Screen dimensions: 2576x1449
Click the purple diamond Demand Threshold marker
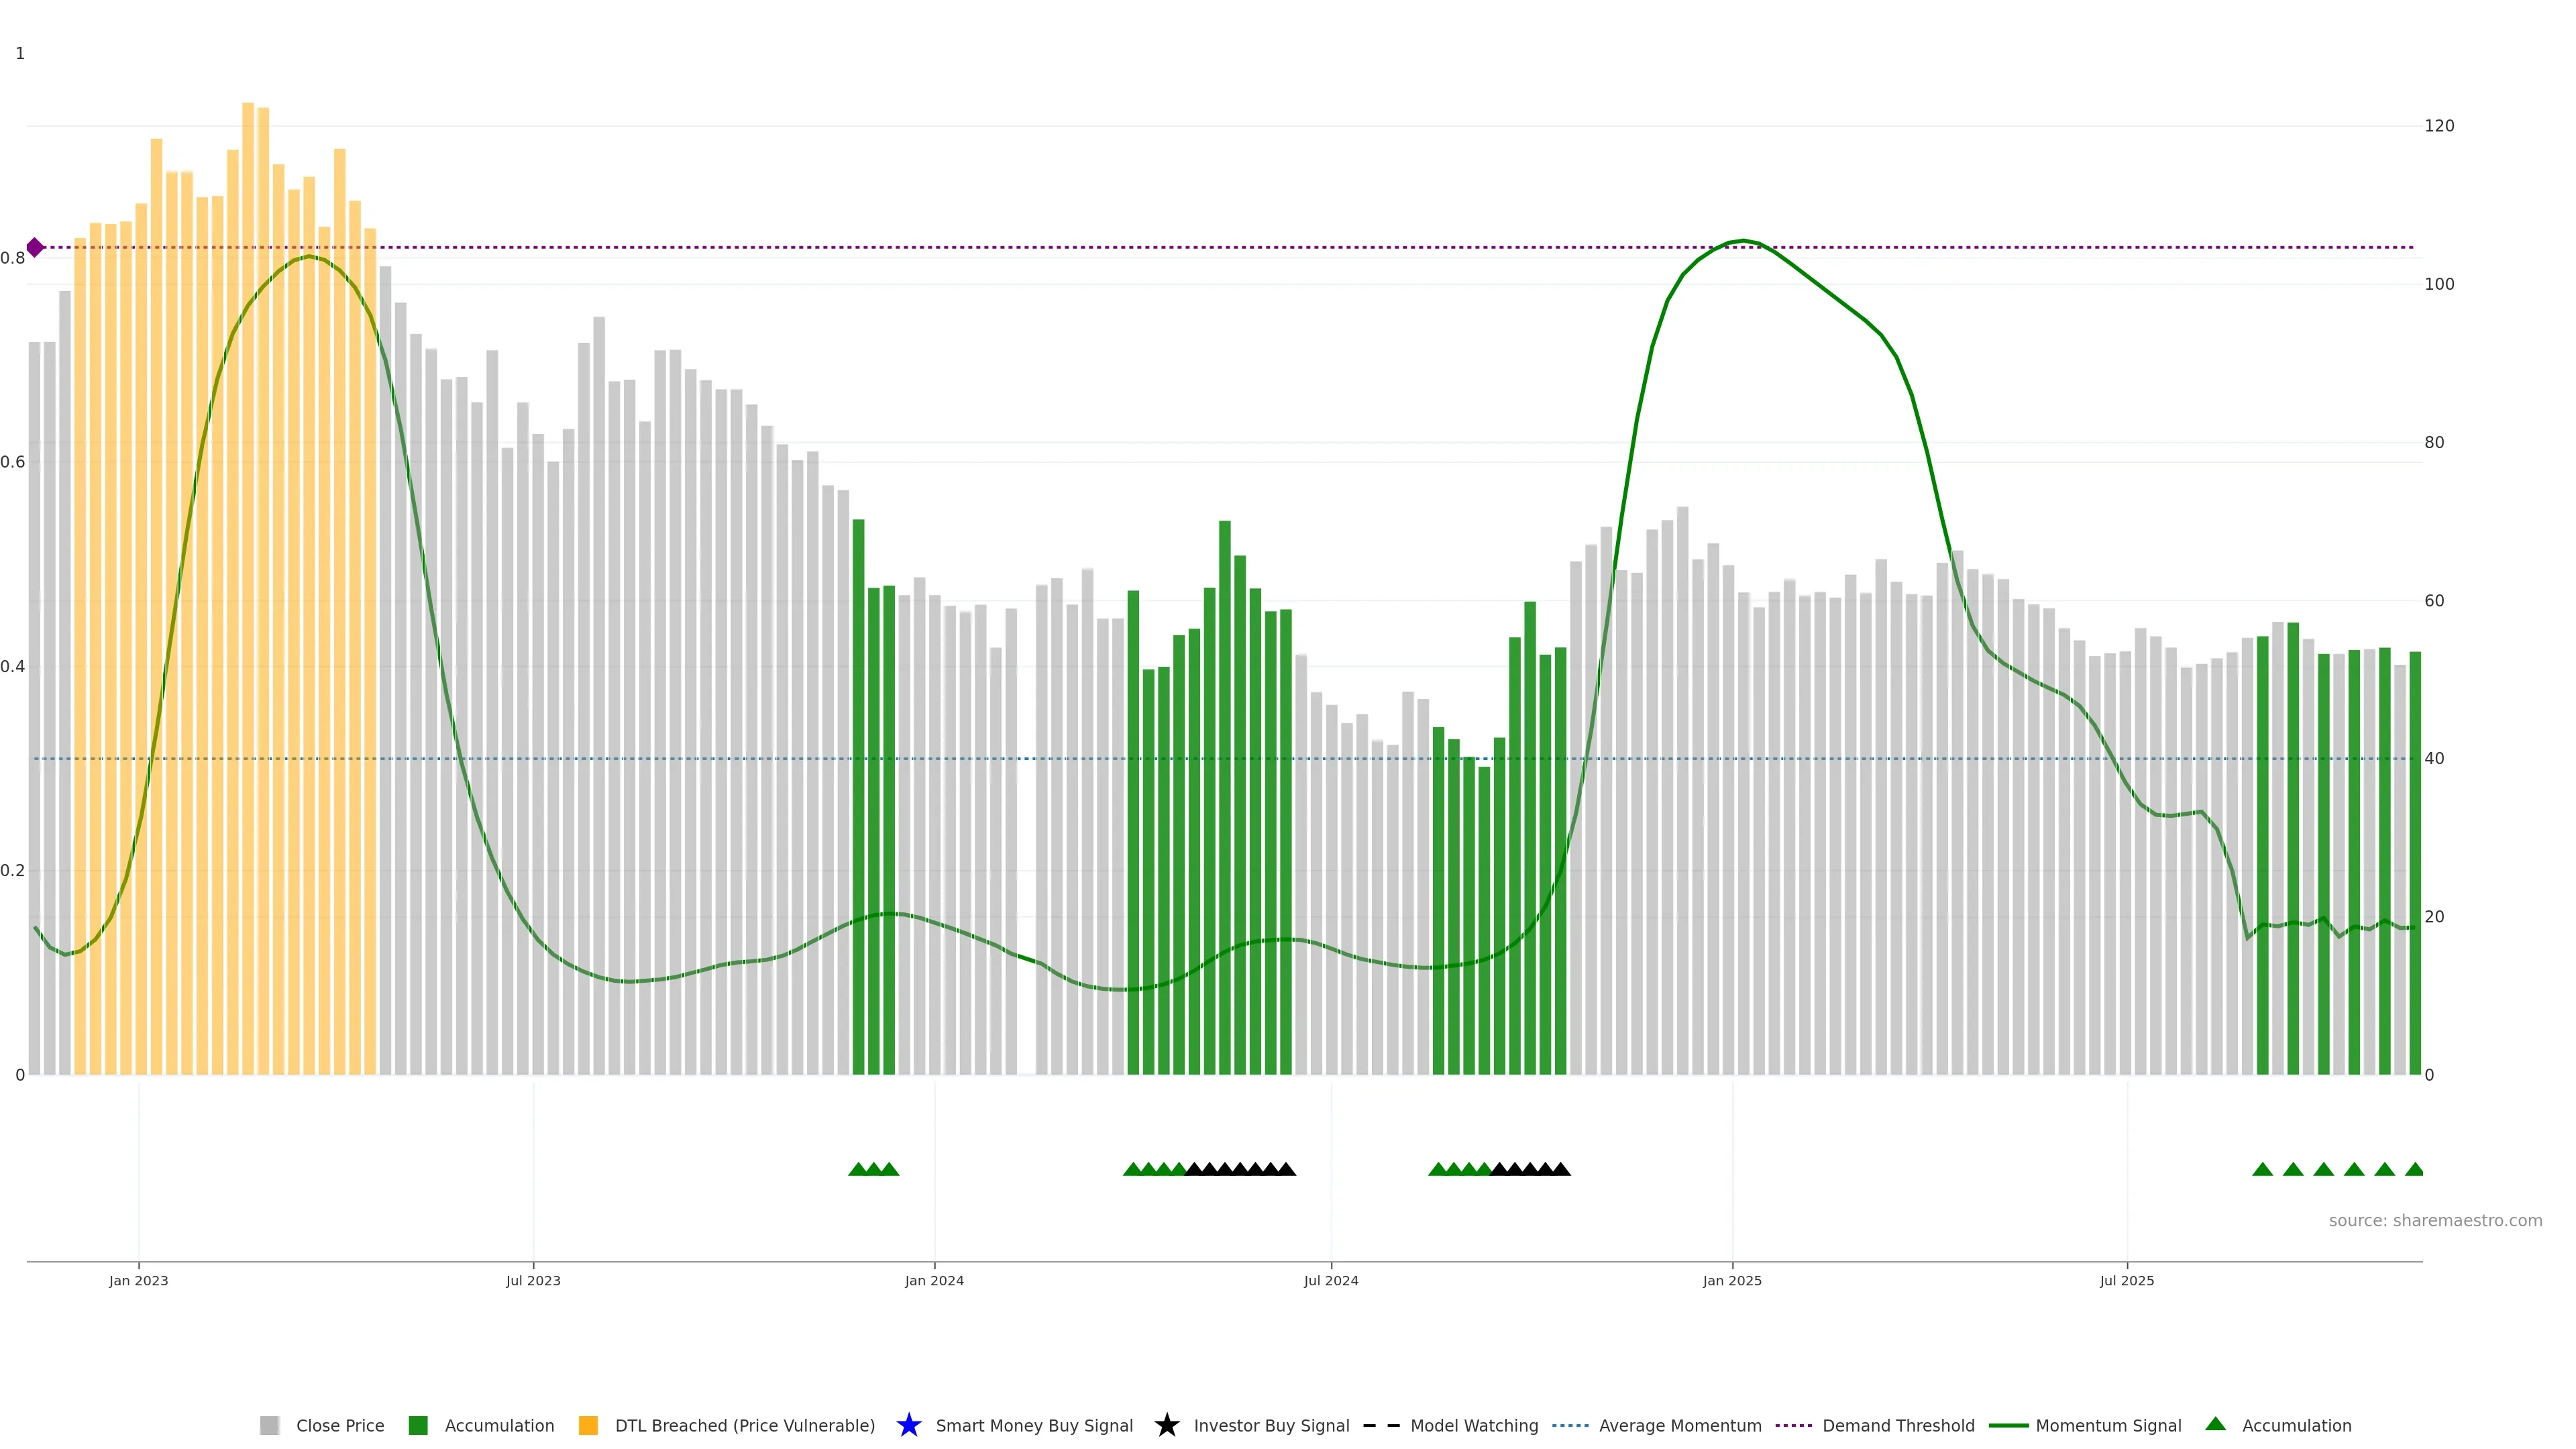[x=35, y=247]
